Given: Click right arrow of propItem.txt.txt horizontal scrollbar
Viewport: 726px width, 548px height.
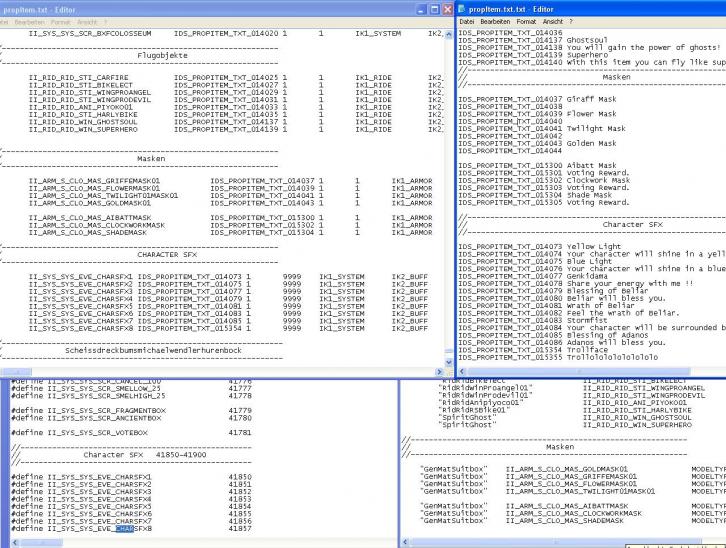Looking at the screenshot, I should tap(719, 369).
